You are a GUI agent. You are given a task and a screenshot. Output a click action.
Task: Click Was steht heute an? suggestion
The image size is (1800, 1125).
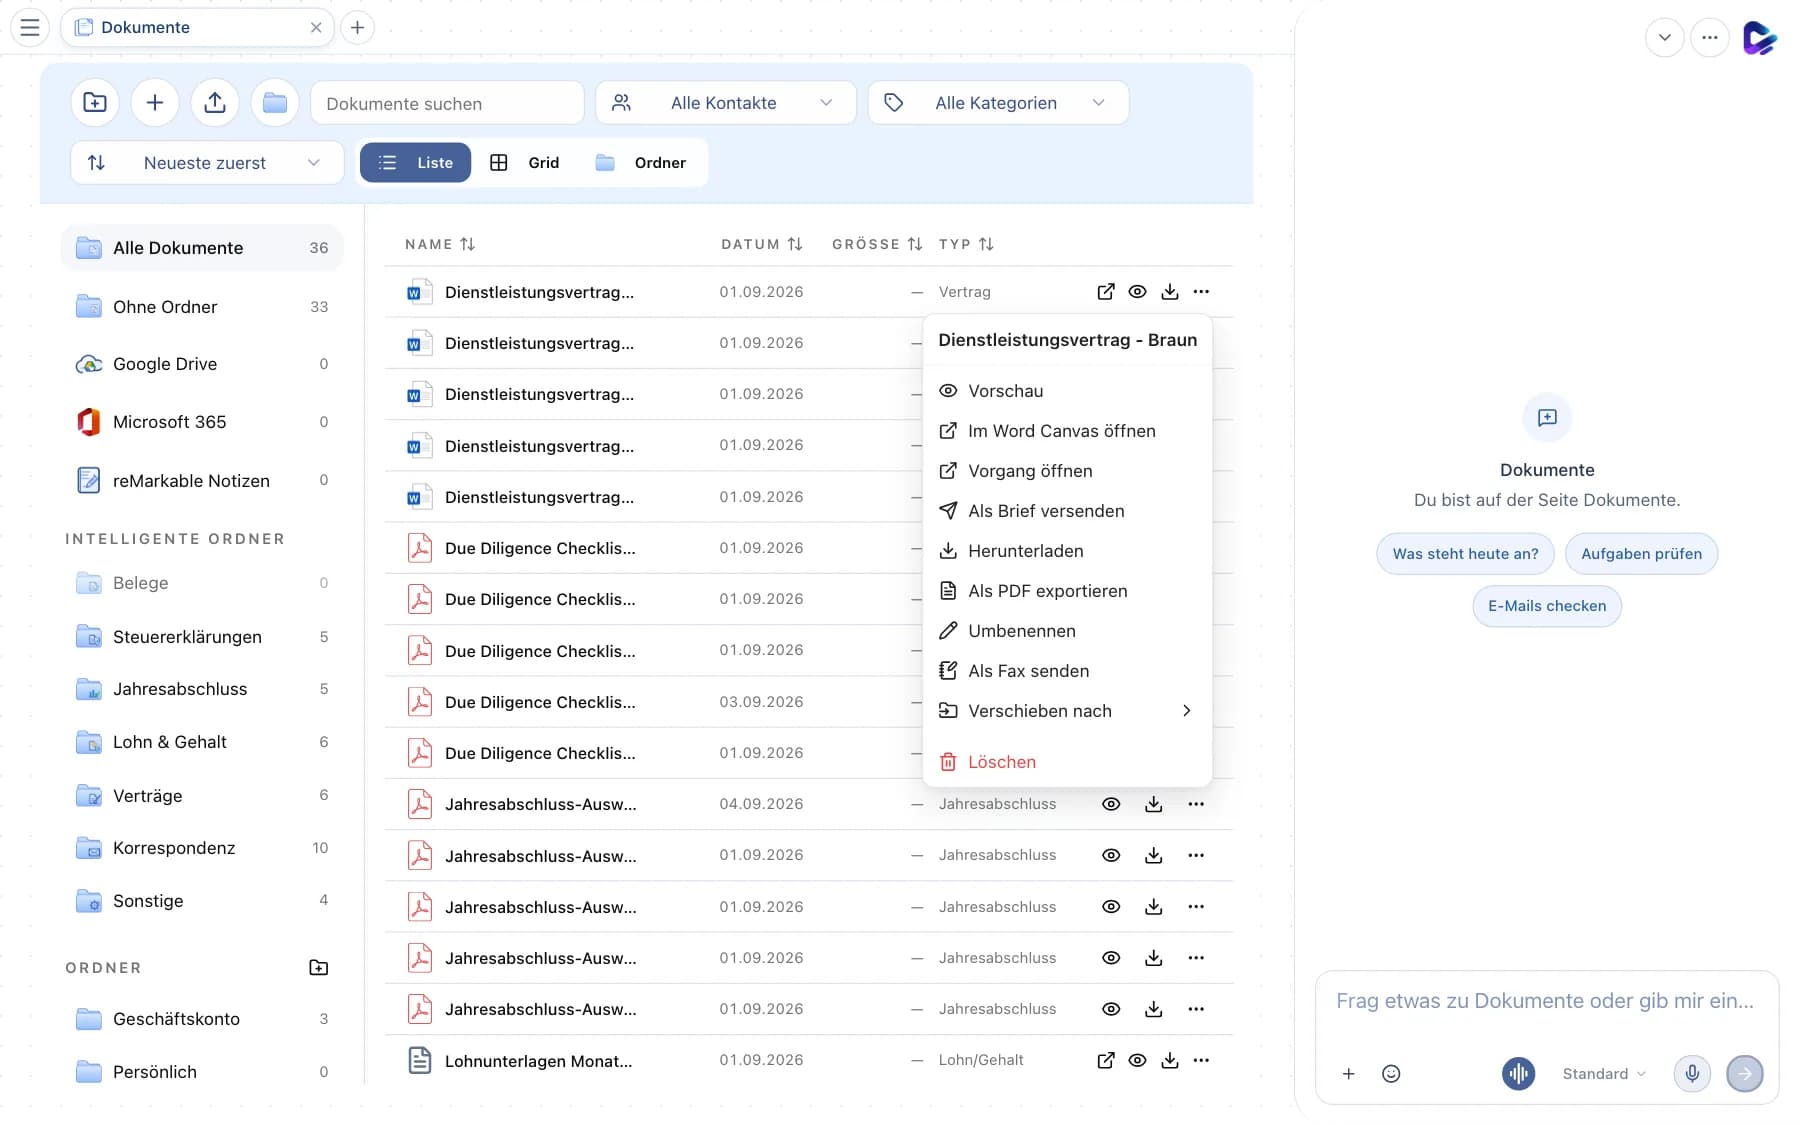[x=1465, y=554]
